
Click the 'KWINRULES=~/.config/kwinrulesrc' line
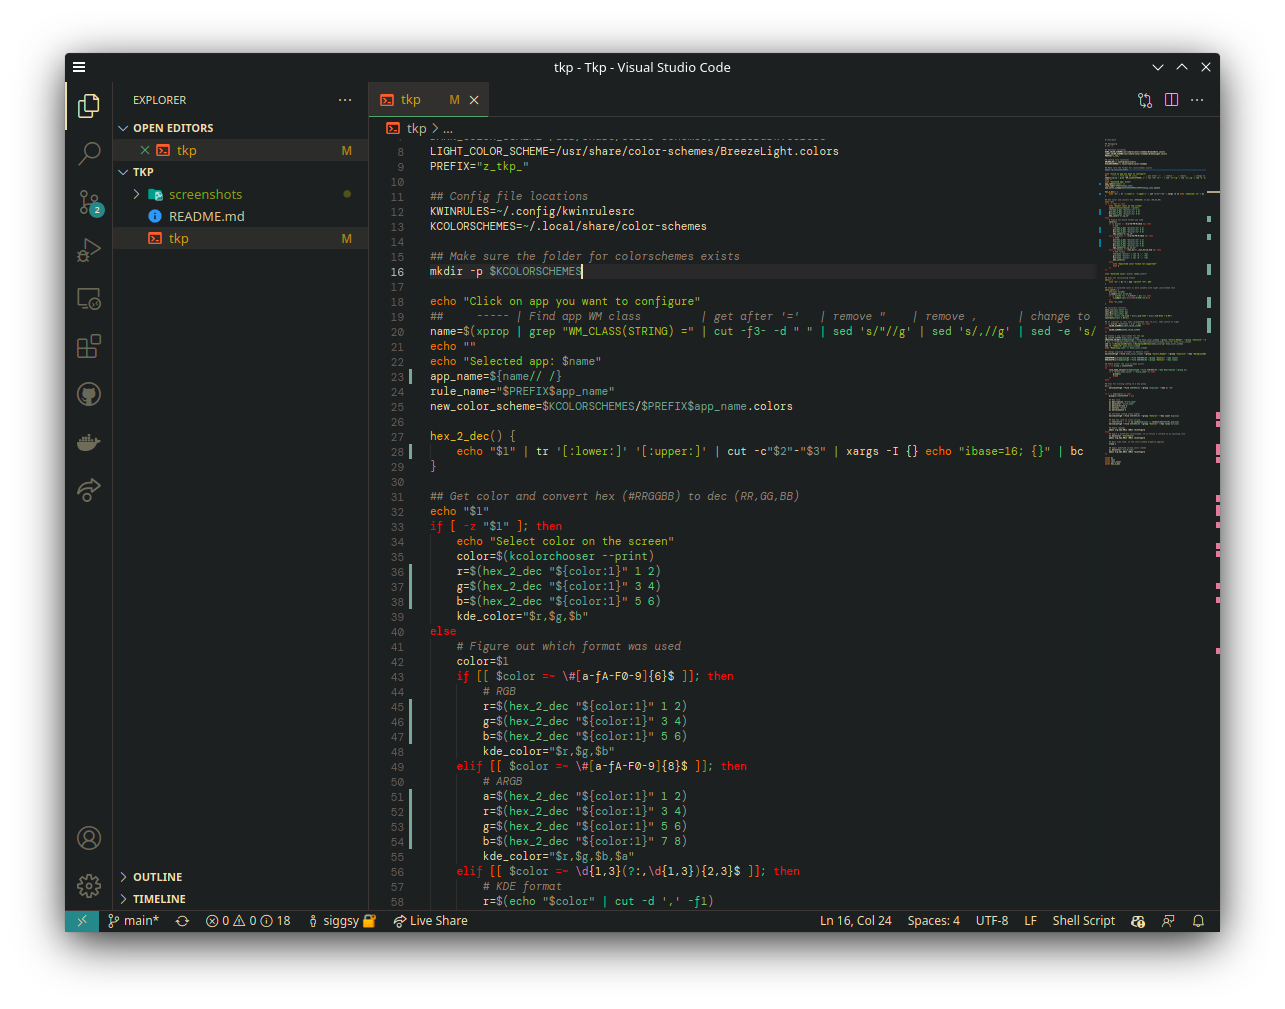tap(532, 211)
